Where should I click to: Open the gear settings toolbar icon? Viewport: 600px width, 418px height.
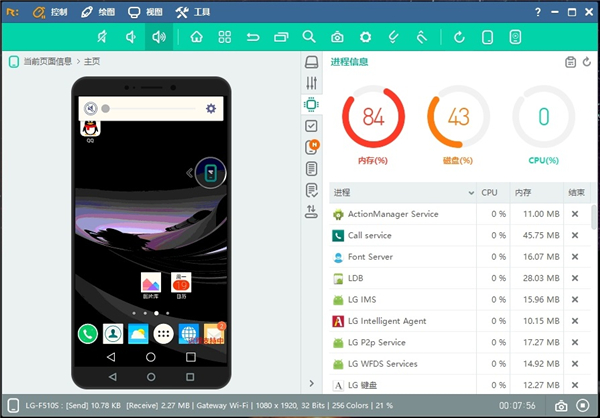[365, 37]
